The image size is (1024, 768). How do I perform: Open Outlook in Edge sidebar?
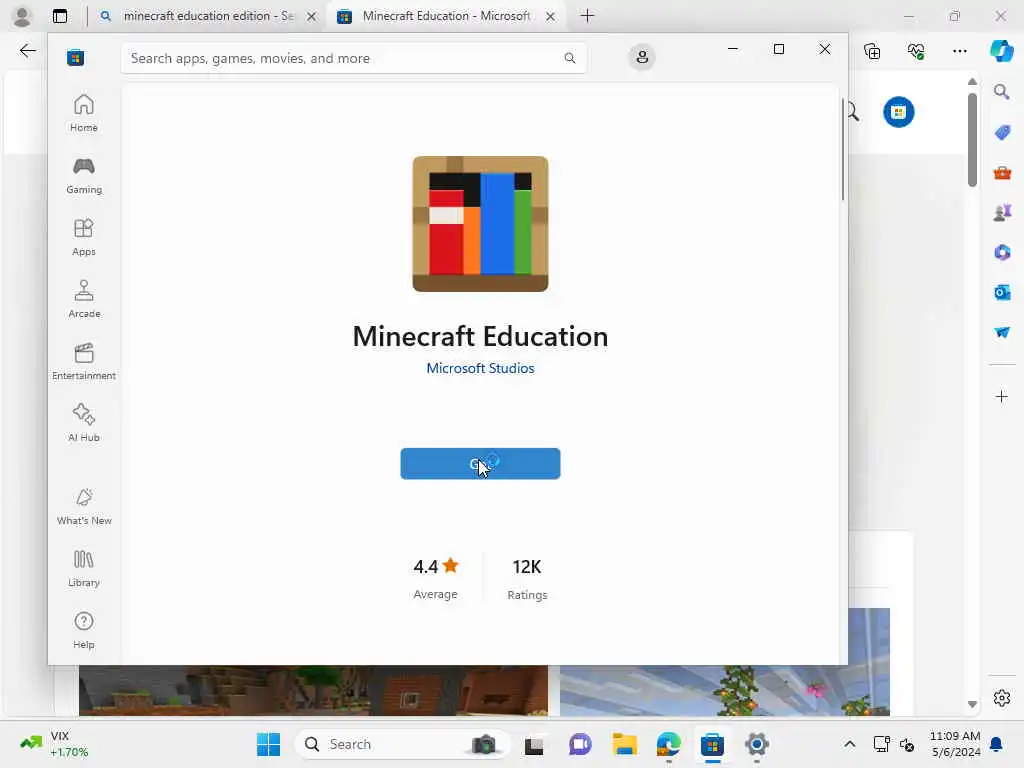tap(1002, 292)
